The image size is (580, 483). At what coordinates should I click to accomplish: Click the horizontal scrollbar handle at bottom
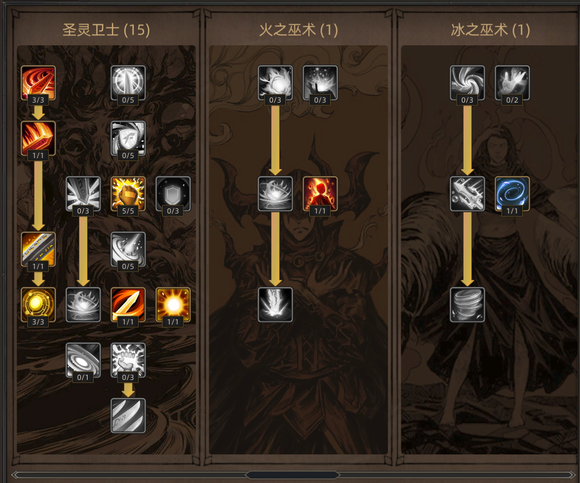click(x=292, y=475)
